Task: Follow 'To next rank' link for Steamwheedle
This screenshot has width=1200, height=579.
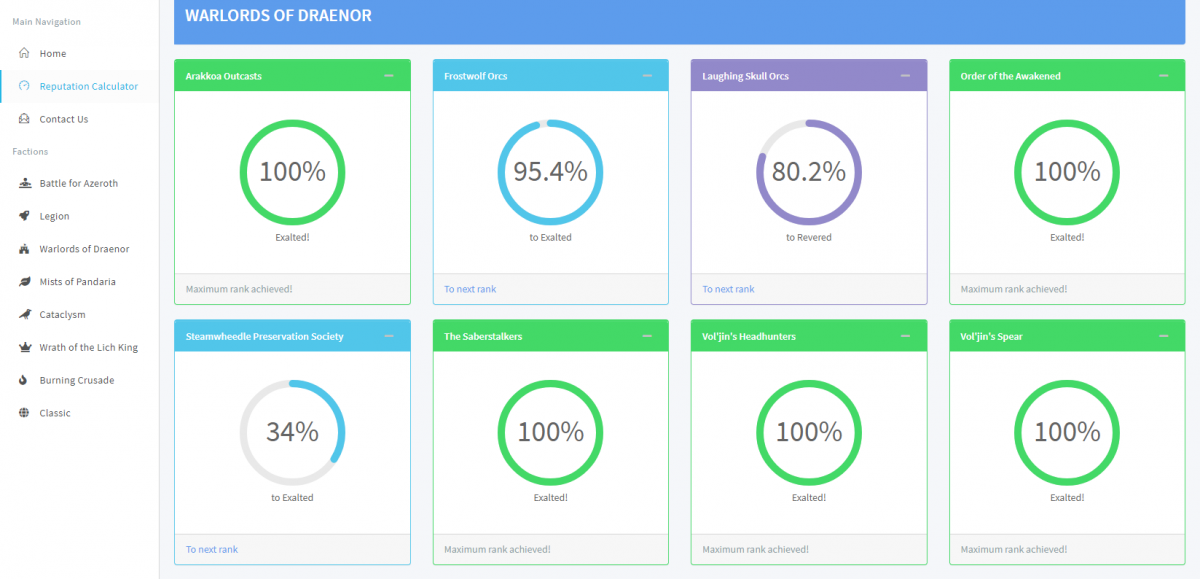Action: point(212,549)
